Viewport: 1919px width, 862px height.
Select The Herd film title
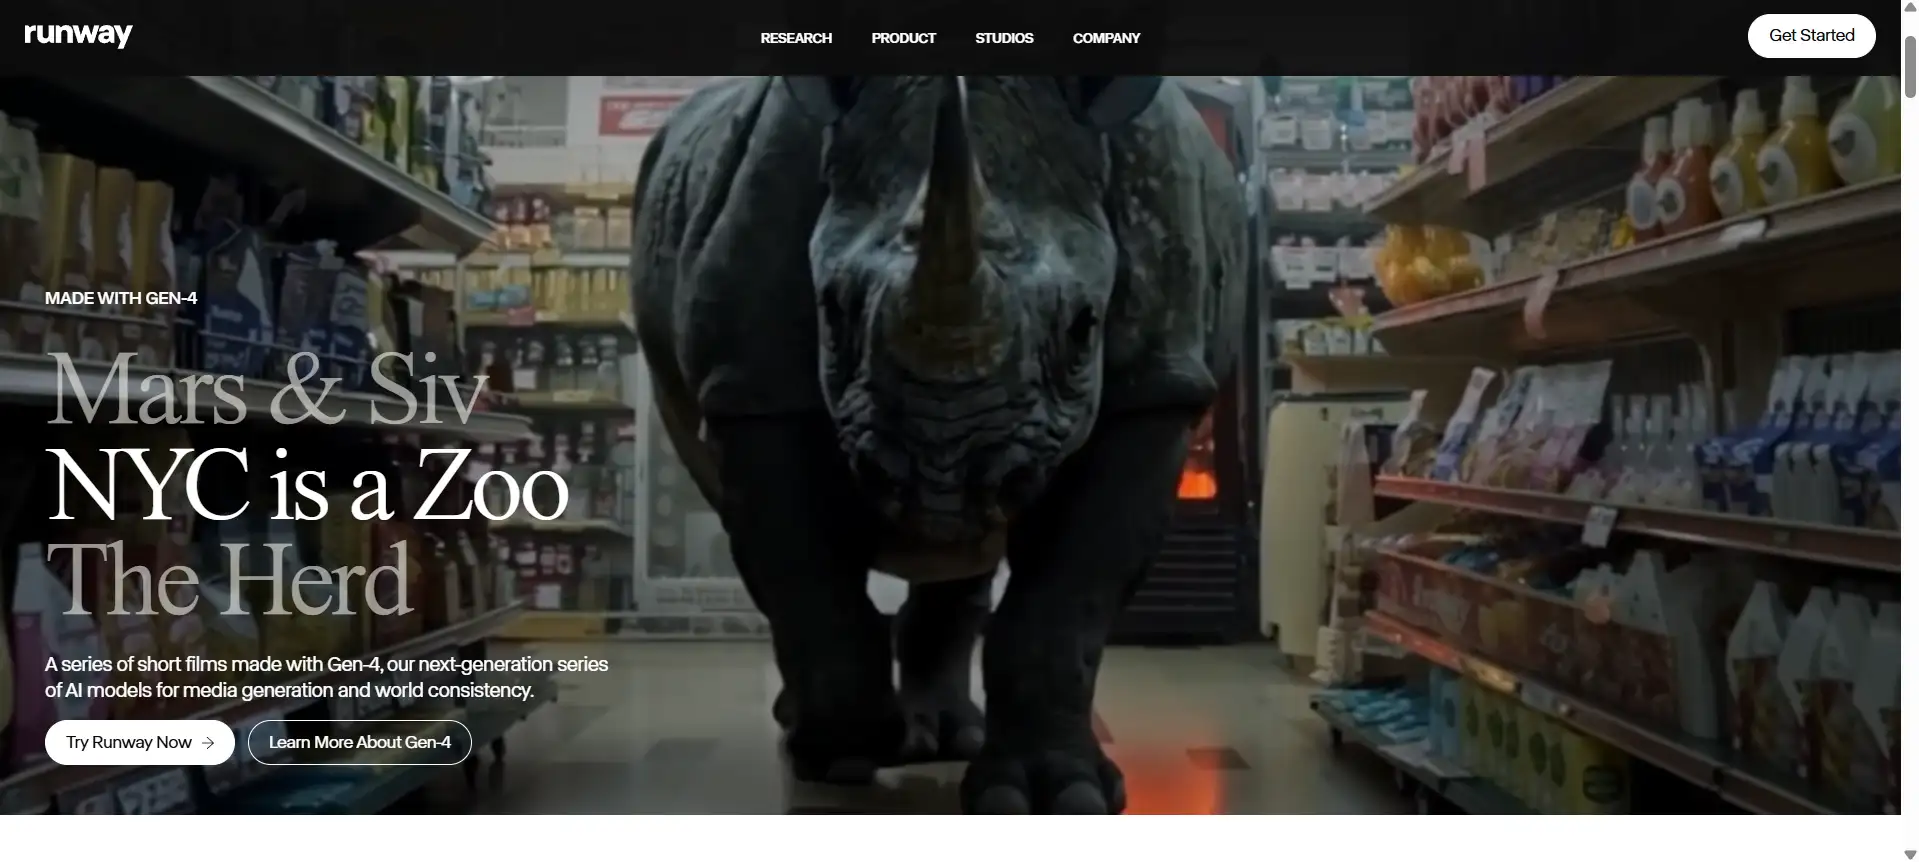[x=229, y=580]
